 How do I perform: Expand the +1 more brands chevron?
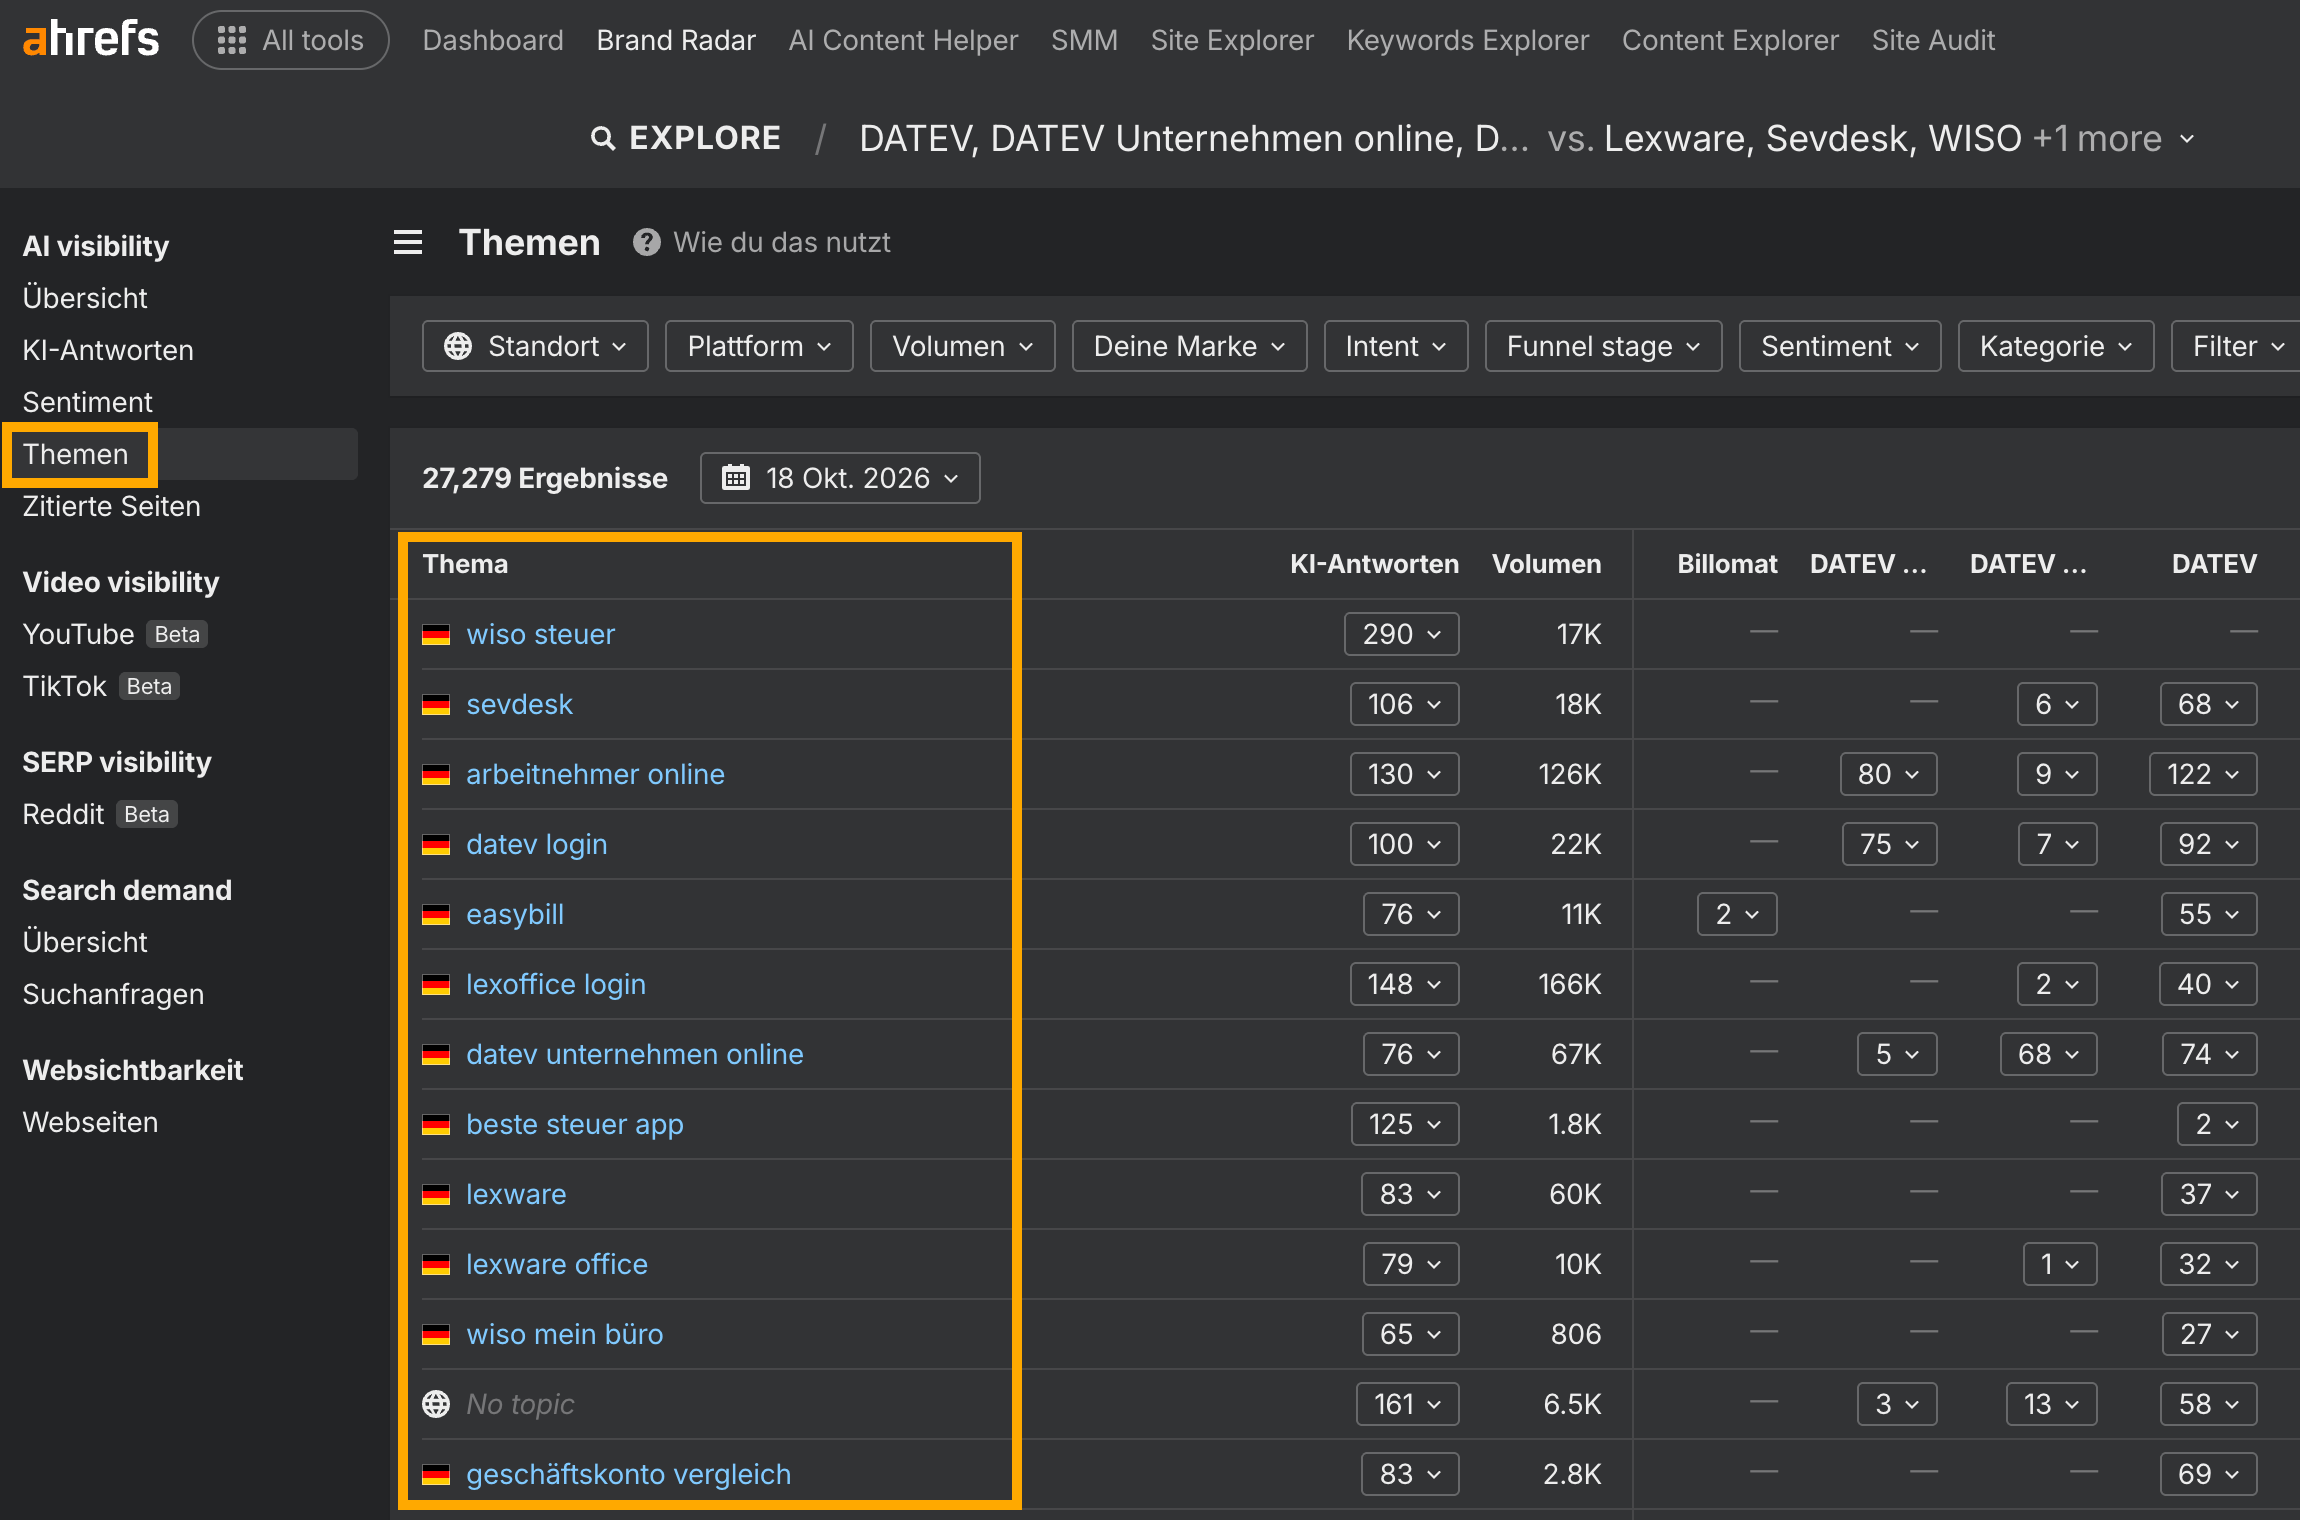[2187, 138]
